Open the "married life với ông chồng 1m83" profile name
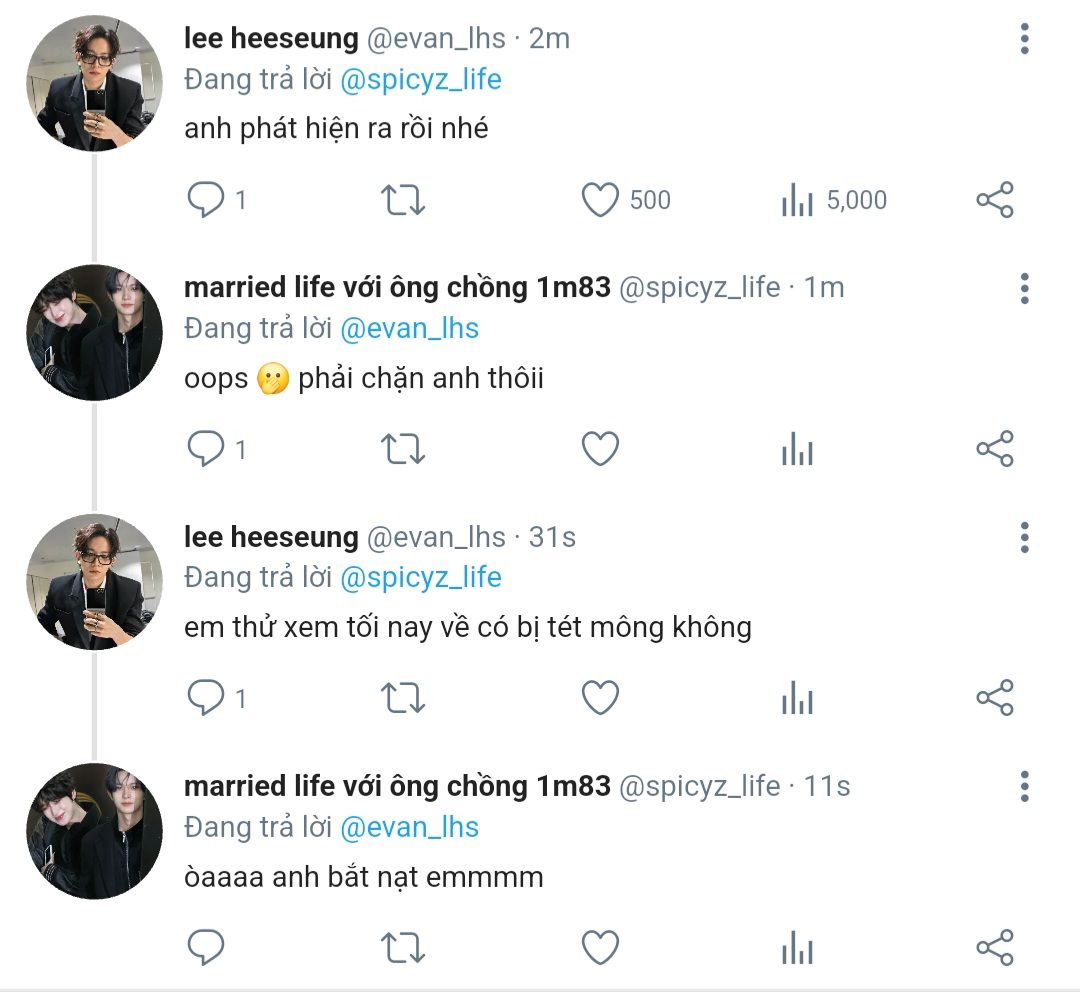 pyautogui.click(x=397, y=287)
